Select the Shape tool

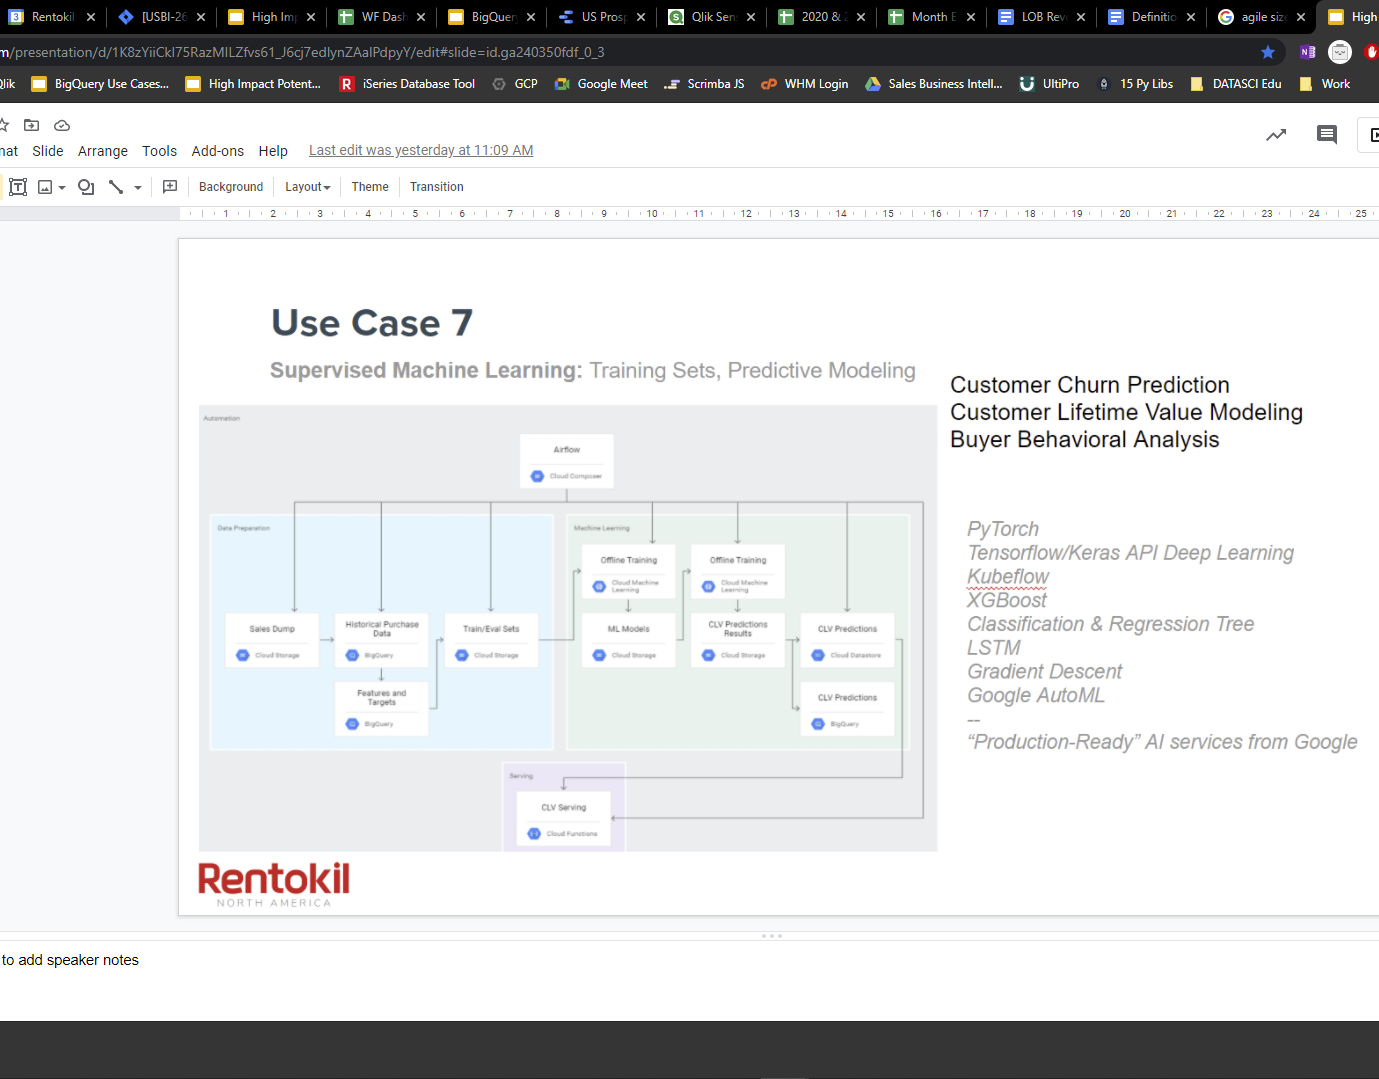click(x=86, y=187)
